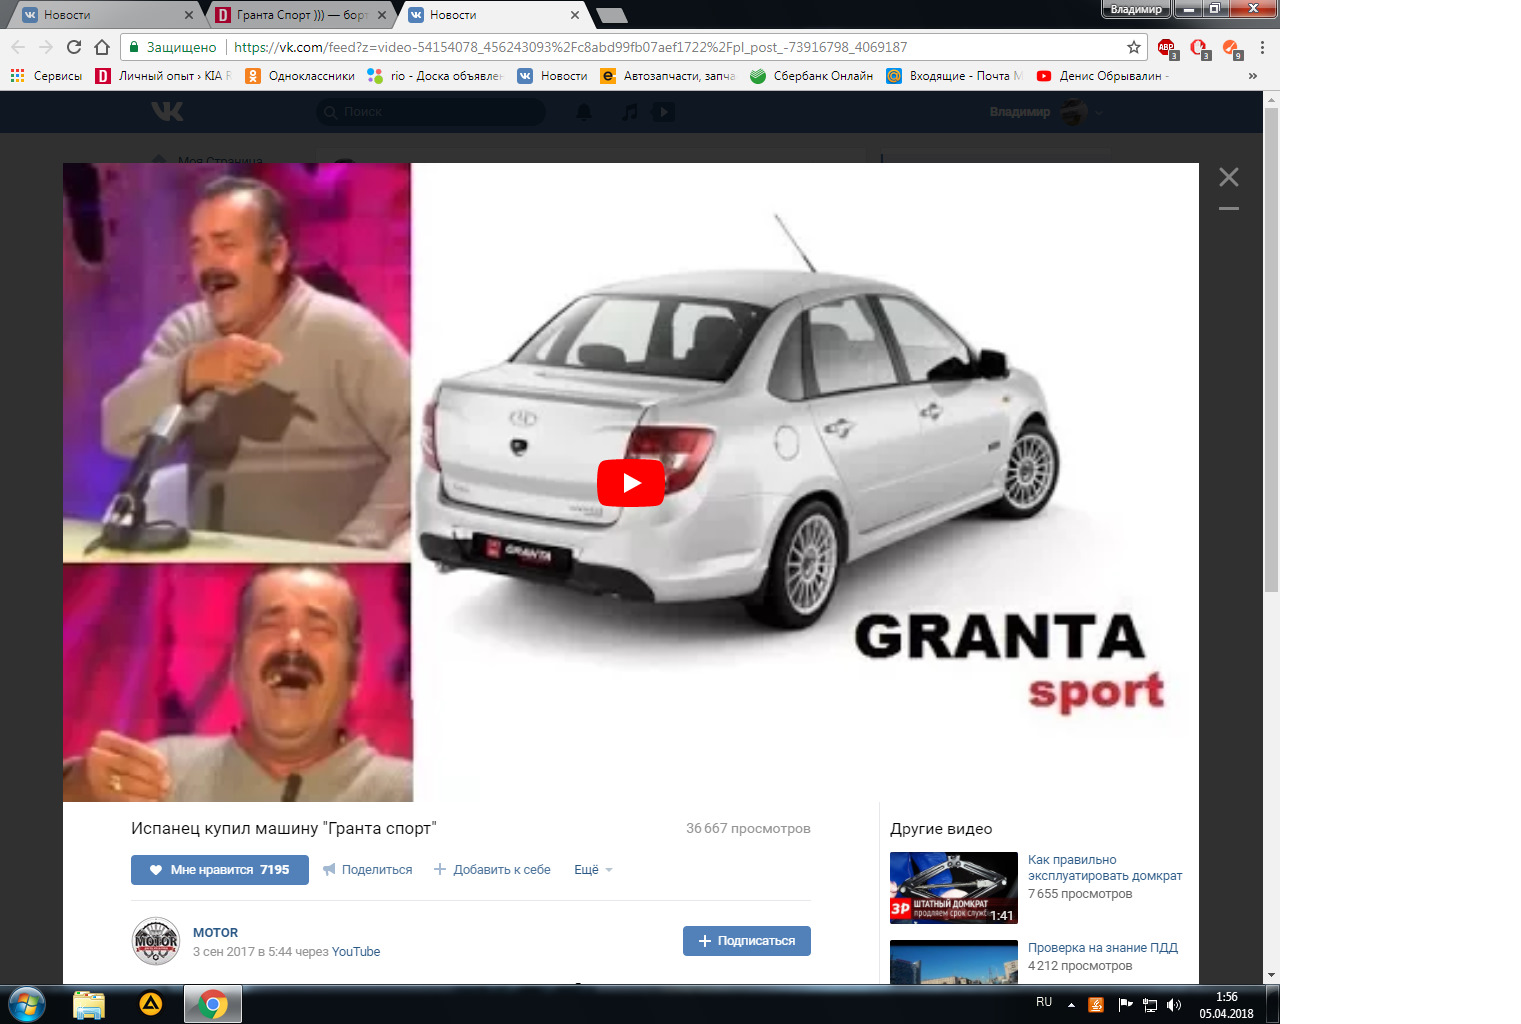1521x1024 pixels.
Task: Switch to Гранта Спорт tab
Action: click(300, 15)
